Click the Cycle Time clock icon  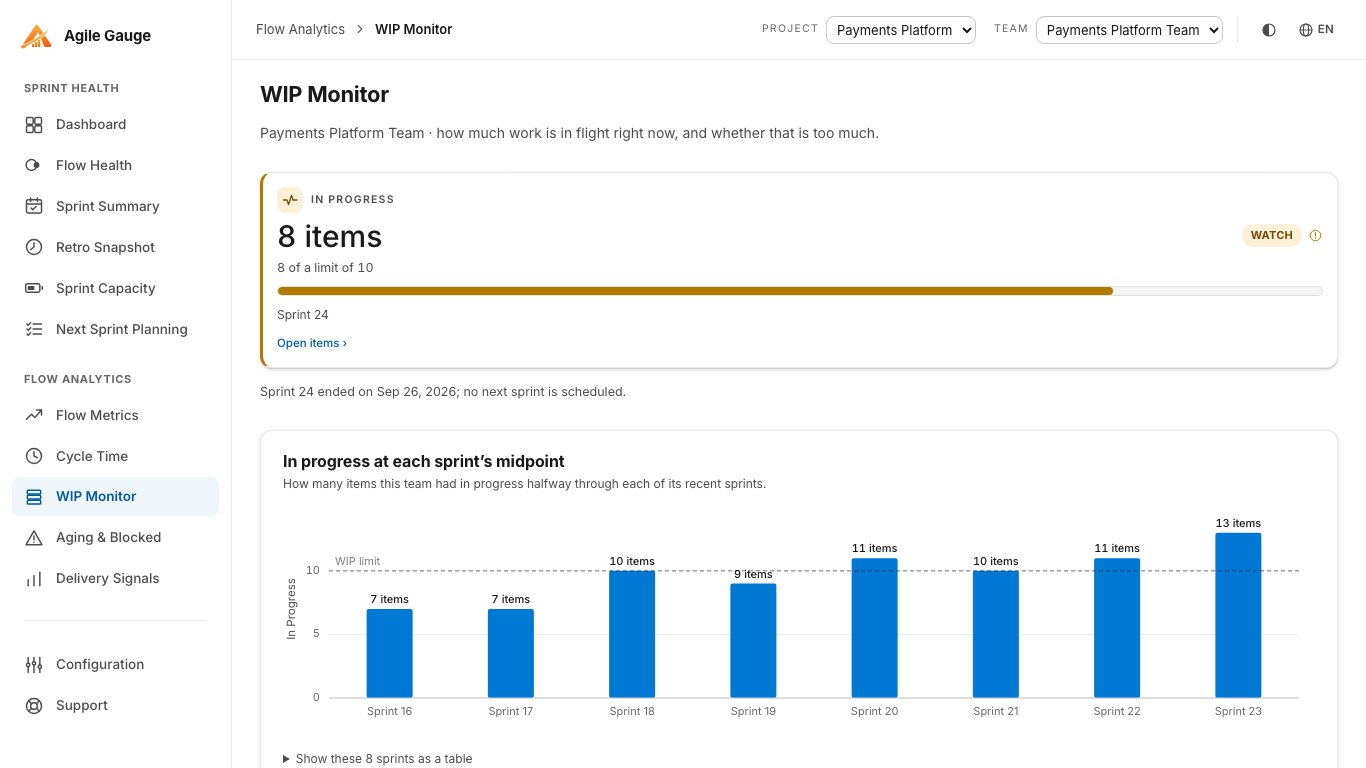pos(34,457)
